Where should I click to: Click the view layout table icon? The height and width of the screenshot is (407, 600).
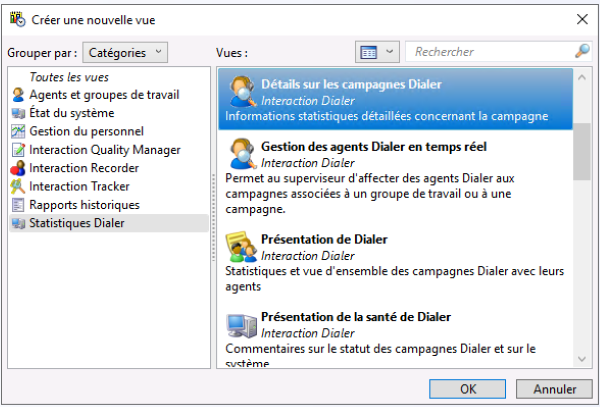point(369,52)
